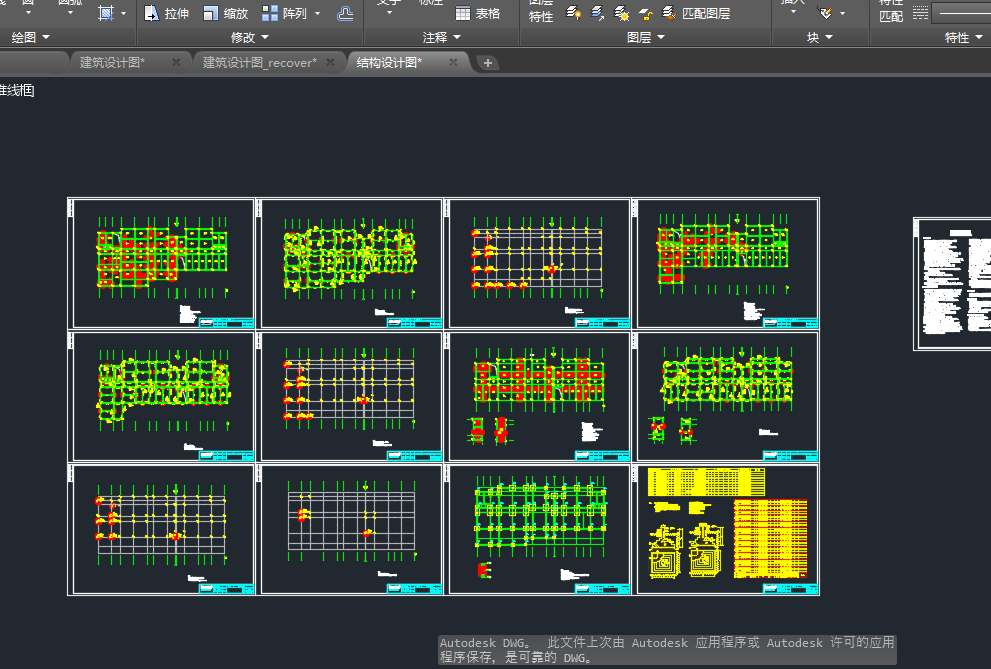Select the 结构设计图* tab

point(389,63)
